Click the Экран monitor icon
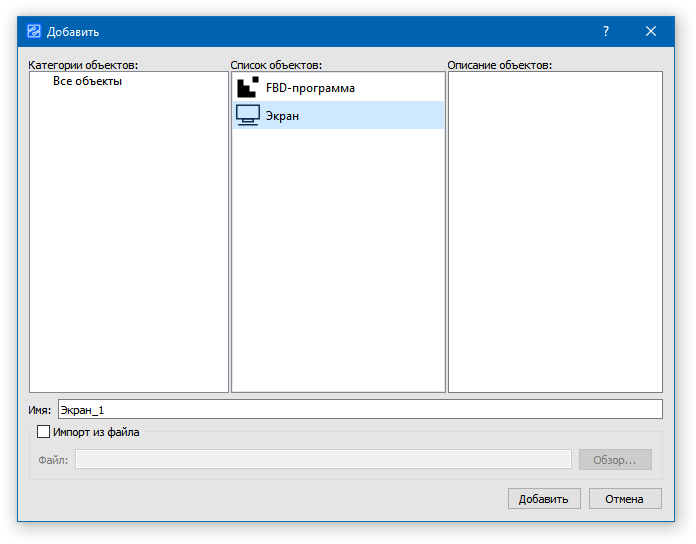Viewport: 696px width, 544px height. pyautogui.click(x=247, y=116)
